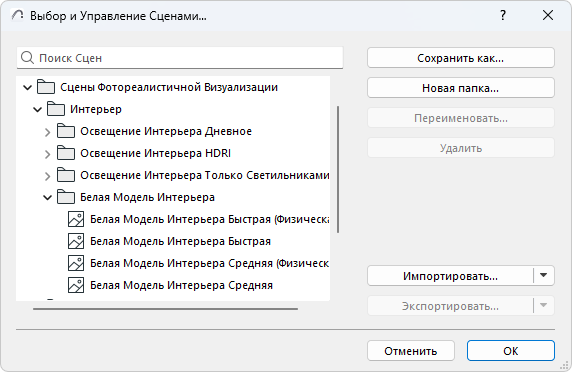Click the horizontal scrollbar below scene tree

pos(165,309)
